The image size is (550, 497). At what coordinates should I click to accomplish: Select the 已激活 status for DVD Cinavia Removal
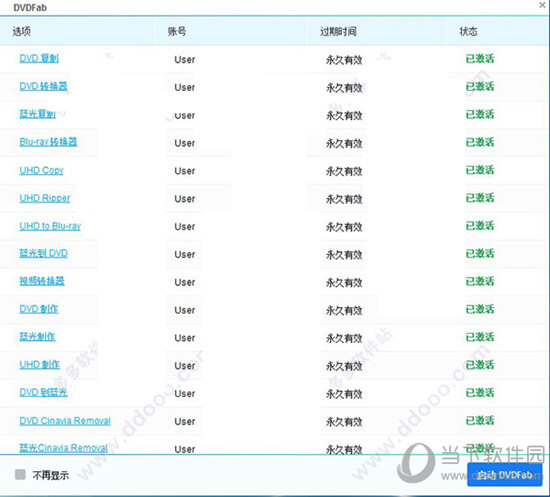pos(480,420)
